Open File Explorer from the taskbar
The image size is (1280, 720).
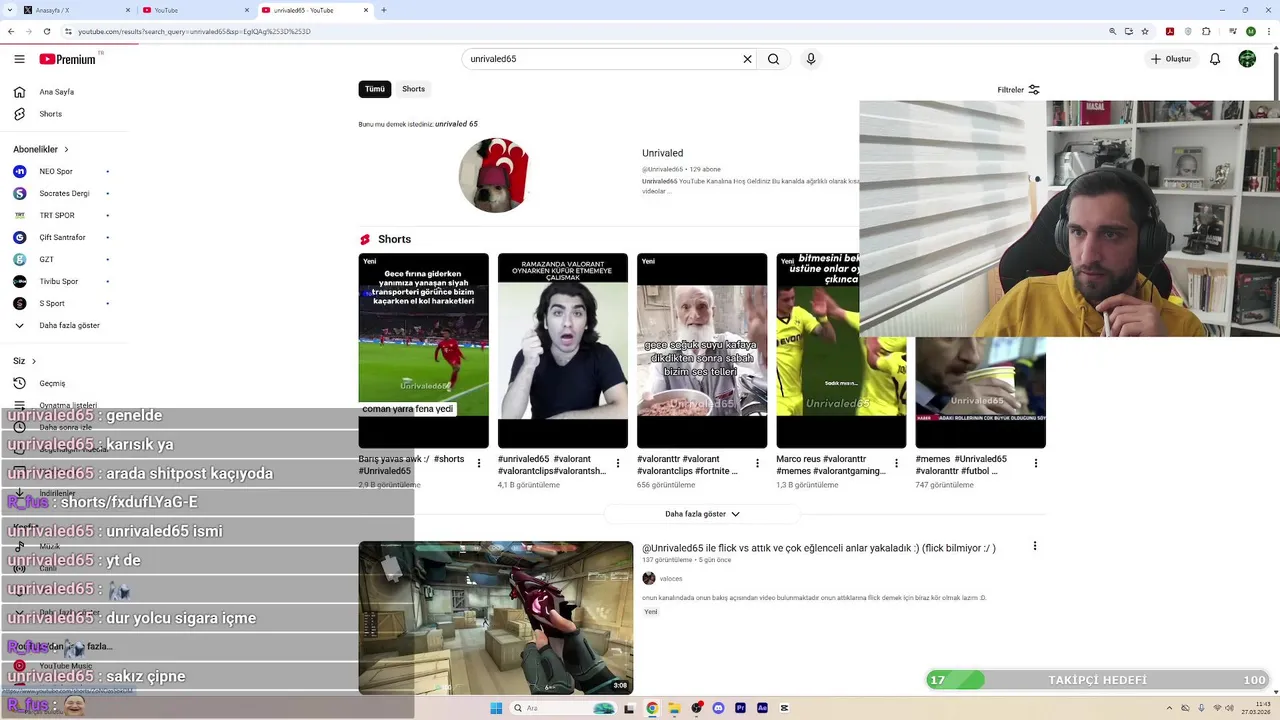[674, 708]
